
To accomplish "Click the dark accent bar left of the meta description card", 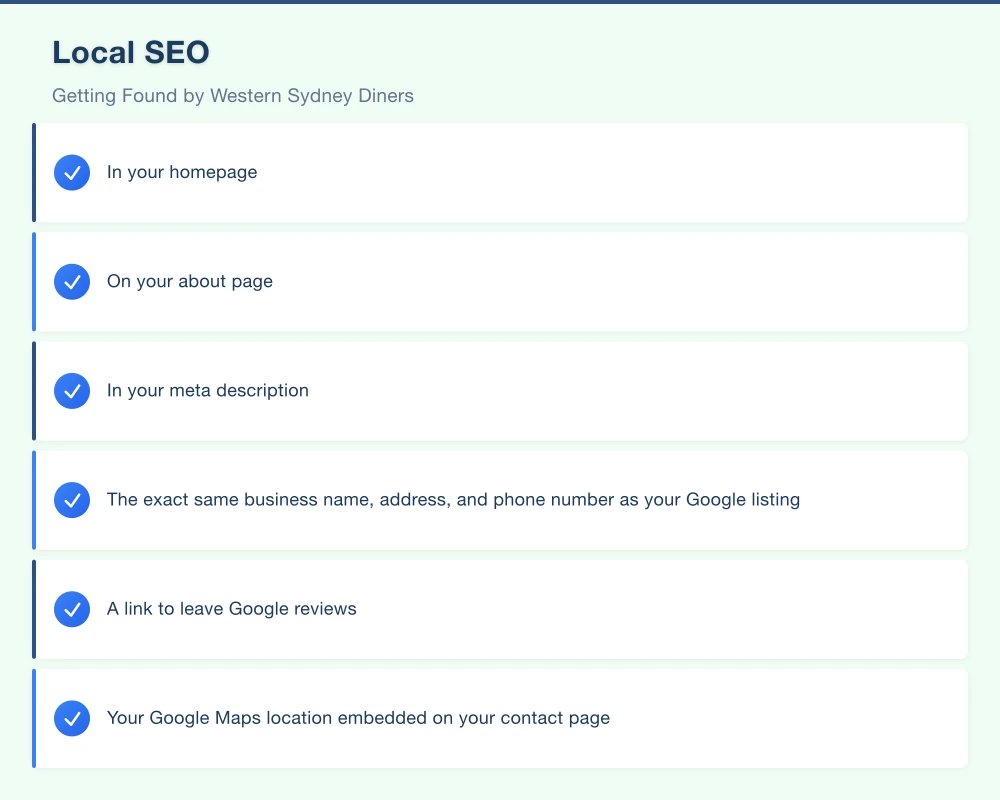I will [34, 390].
